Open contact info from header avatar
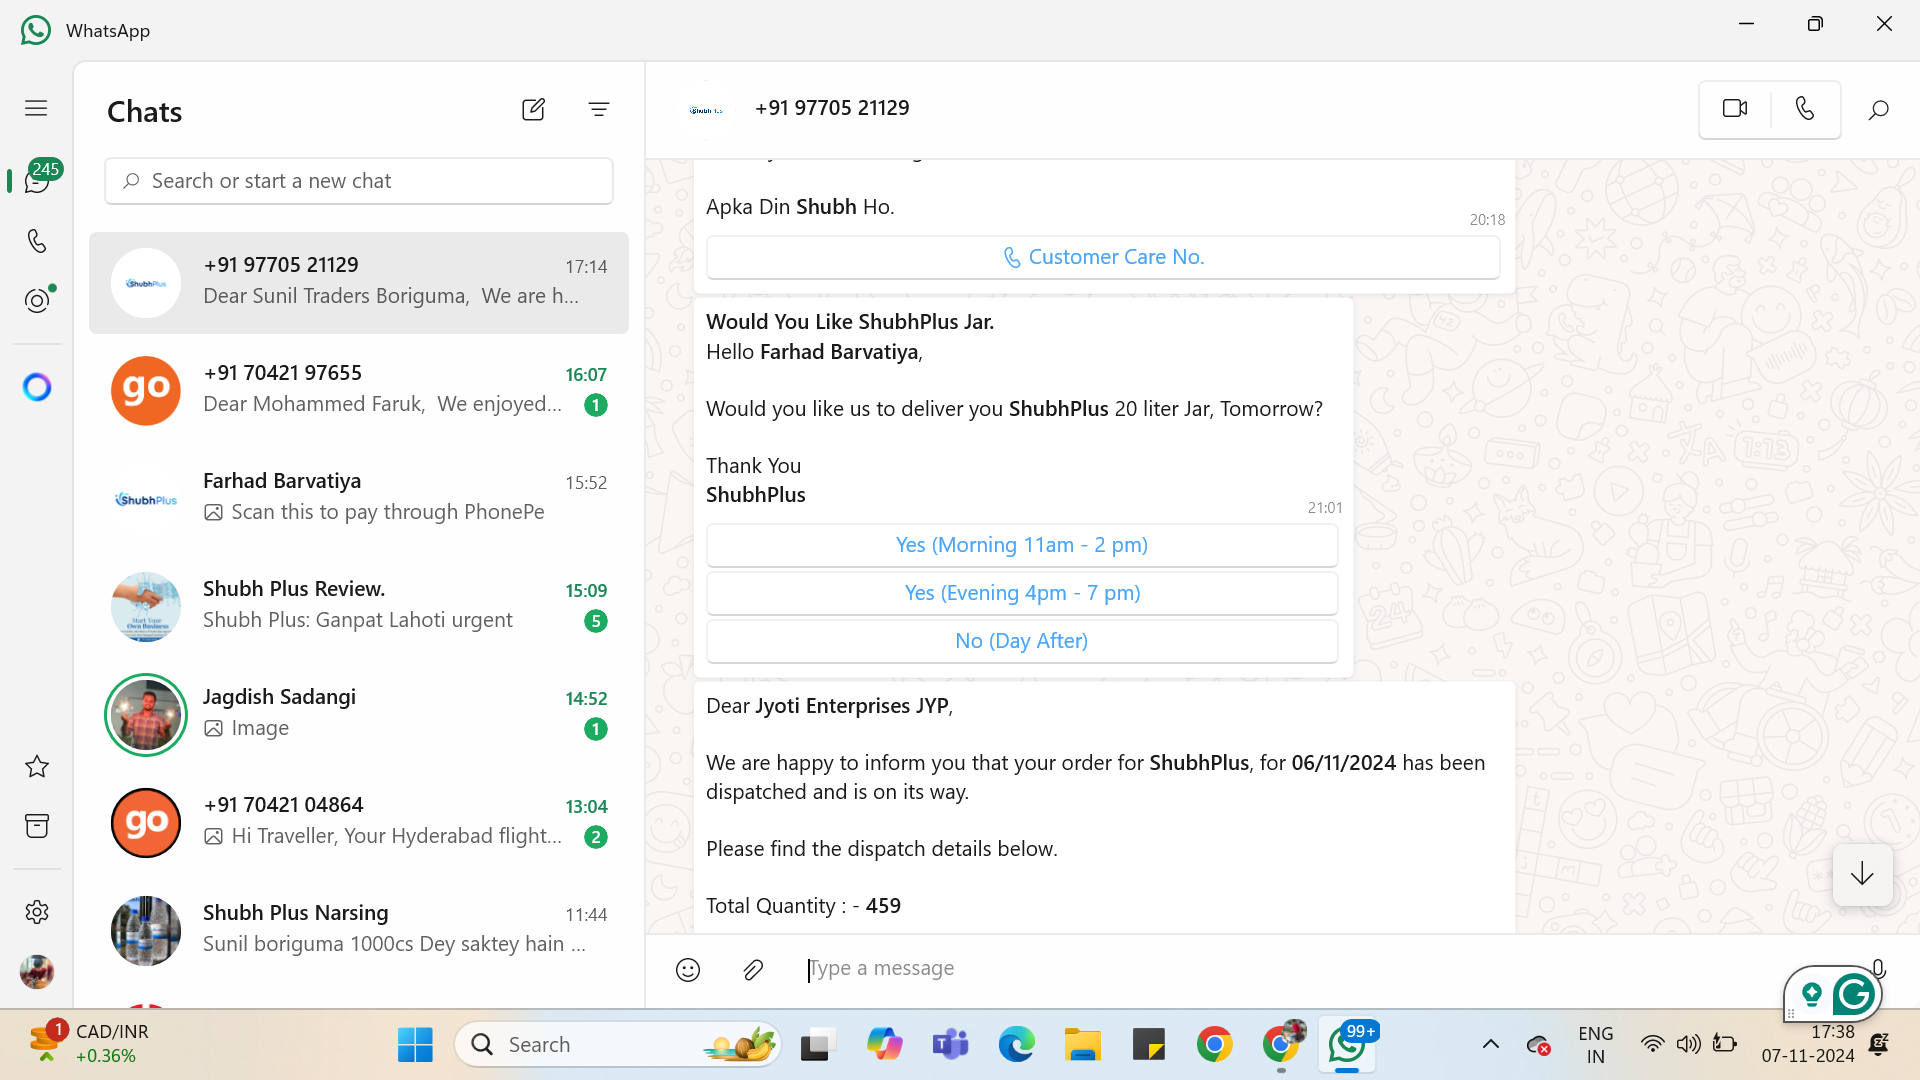 pos(706,109)
